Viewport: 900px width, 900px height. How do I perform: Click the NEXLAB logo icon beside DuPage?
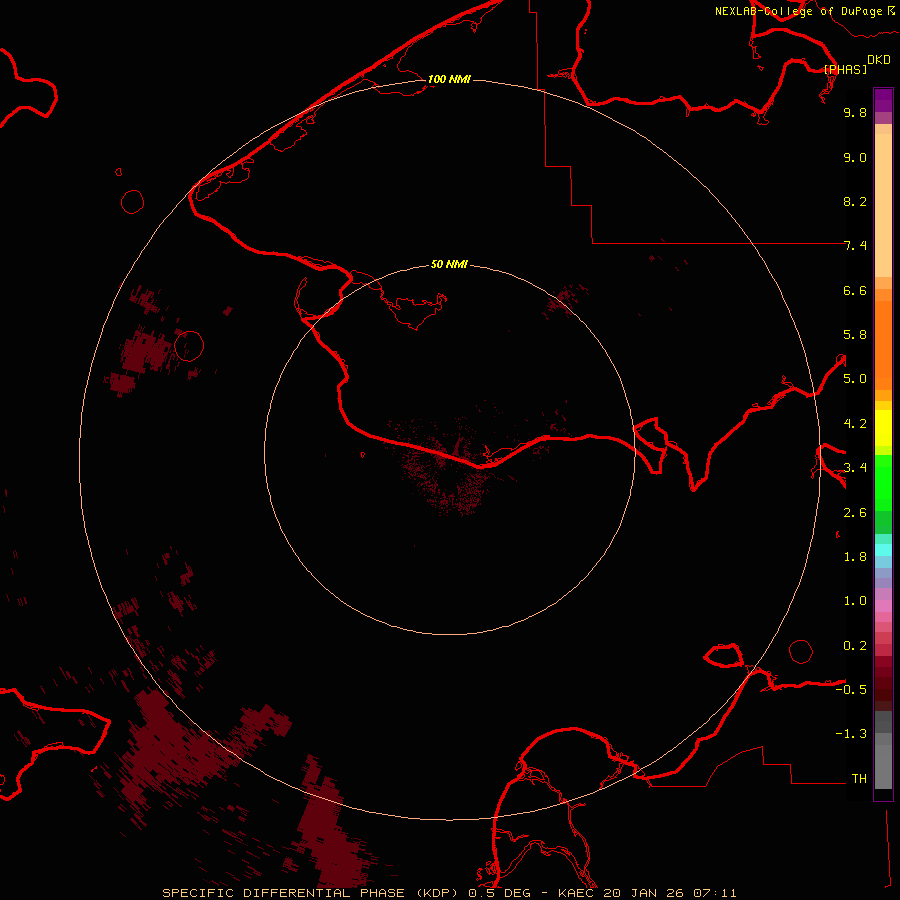point(891,11)
